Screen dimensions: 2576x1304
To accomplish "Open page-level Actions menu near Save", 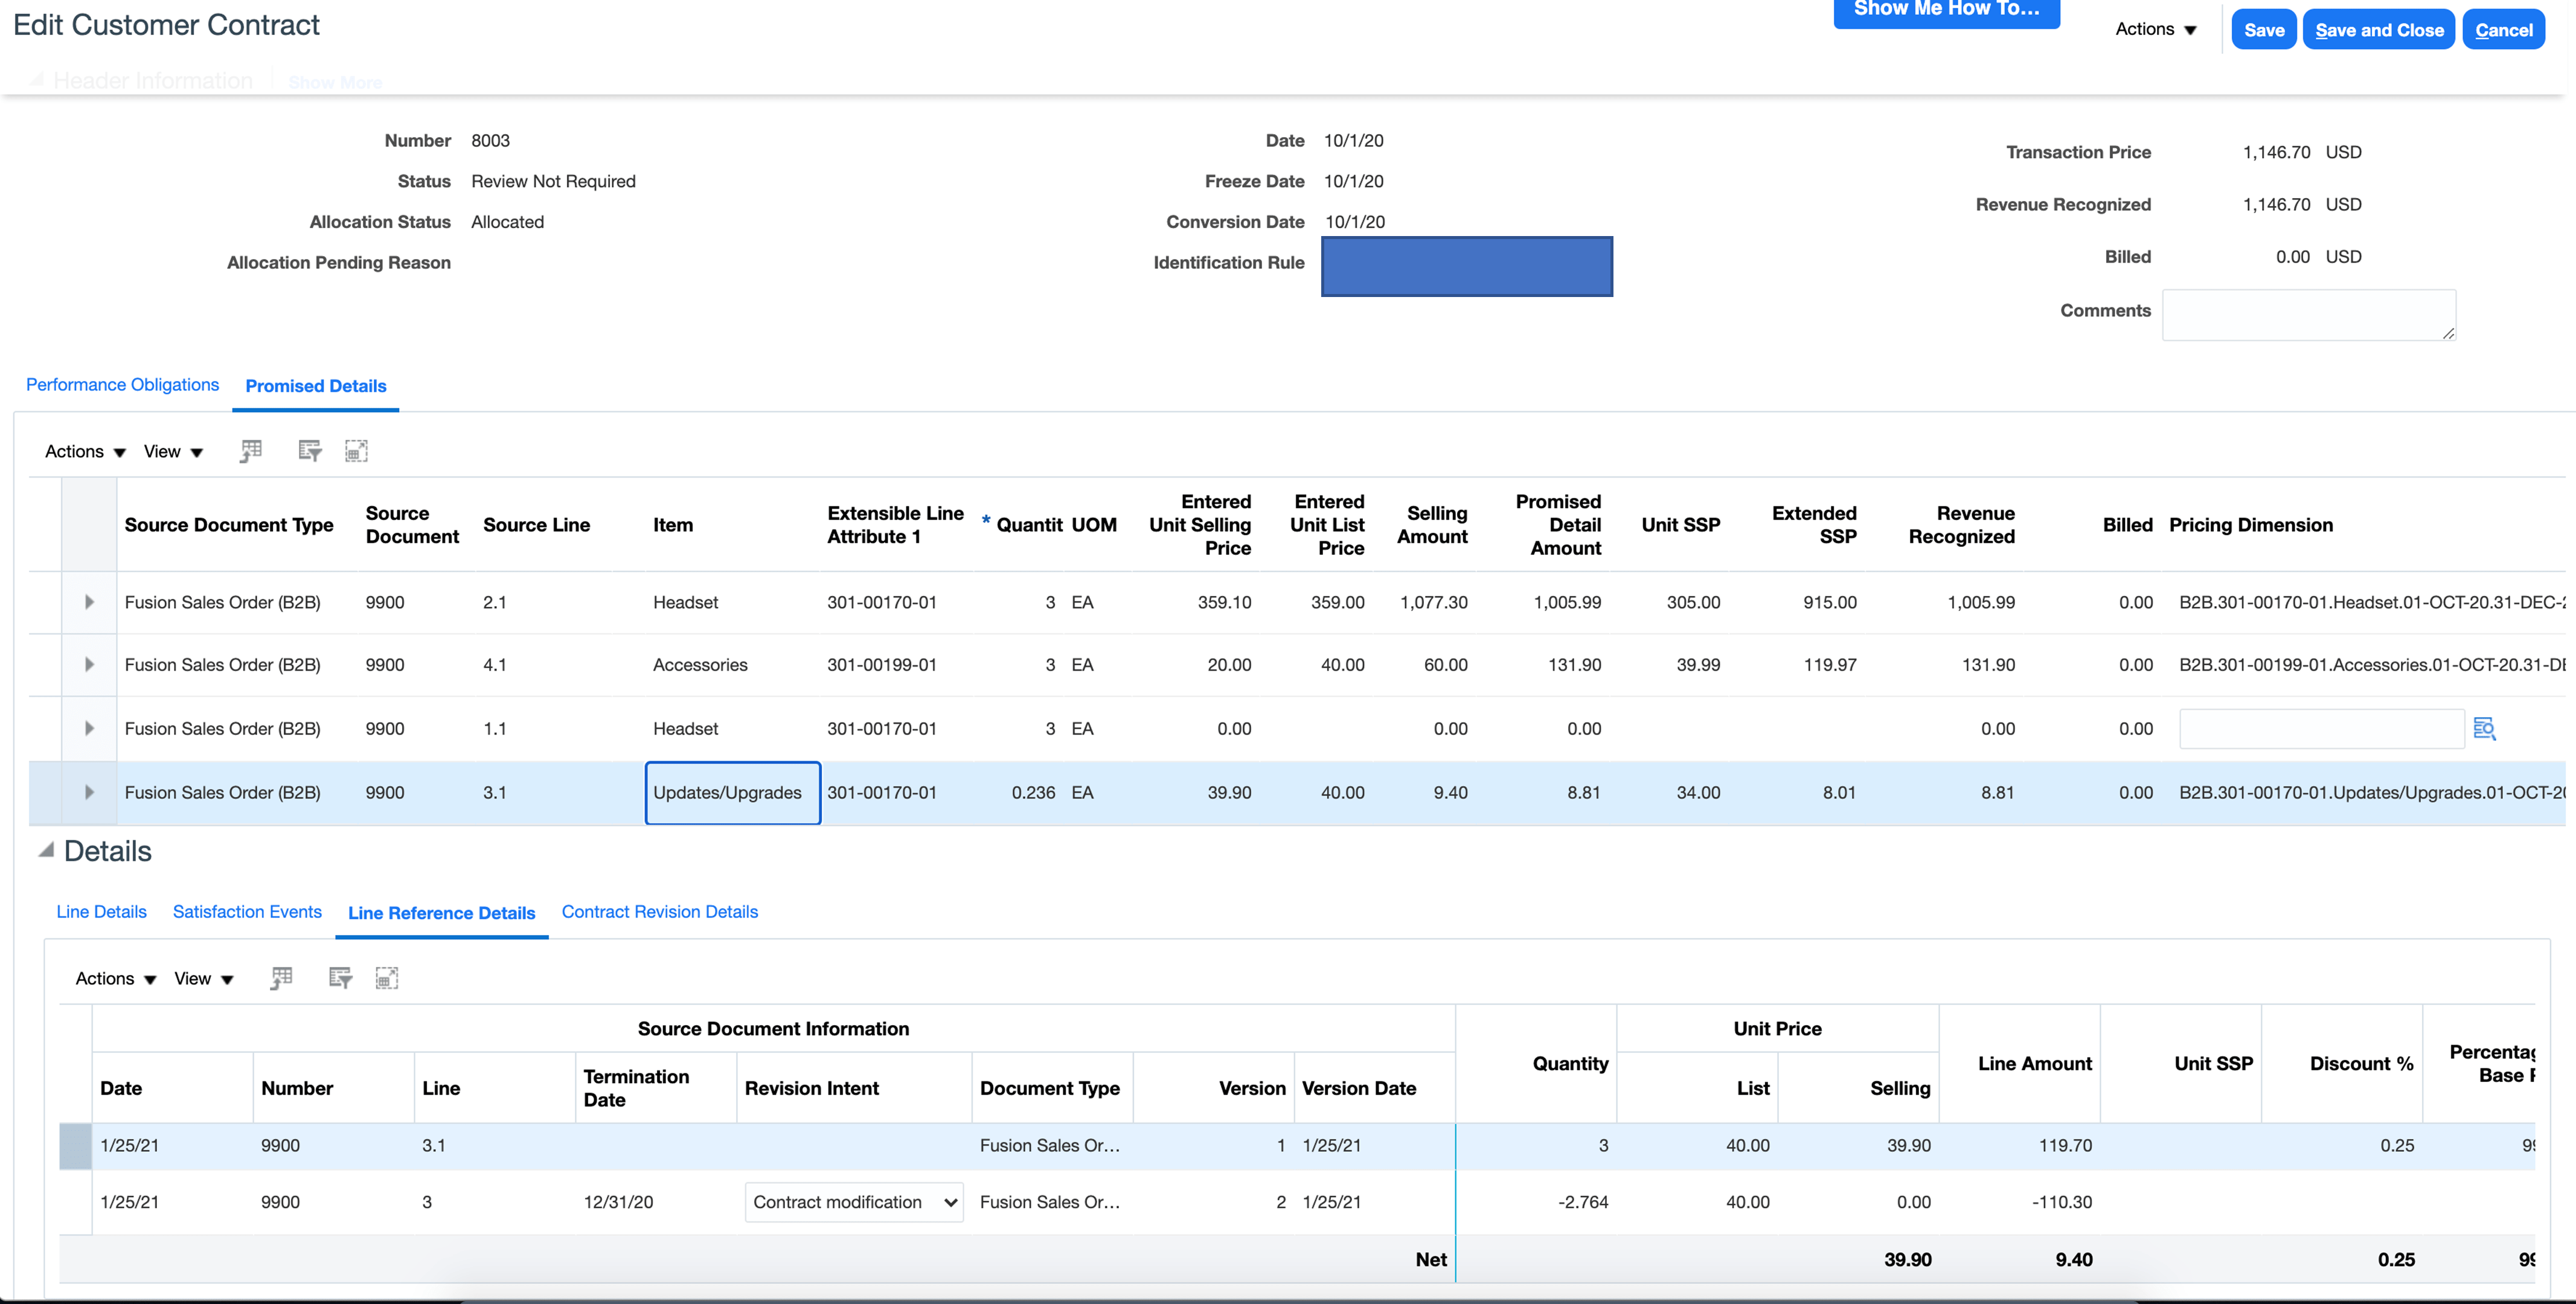I will point(2156,29).
